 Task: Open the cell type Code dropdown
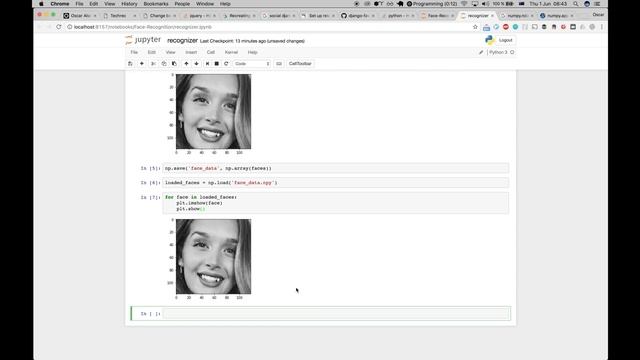click(252, 64)
